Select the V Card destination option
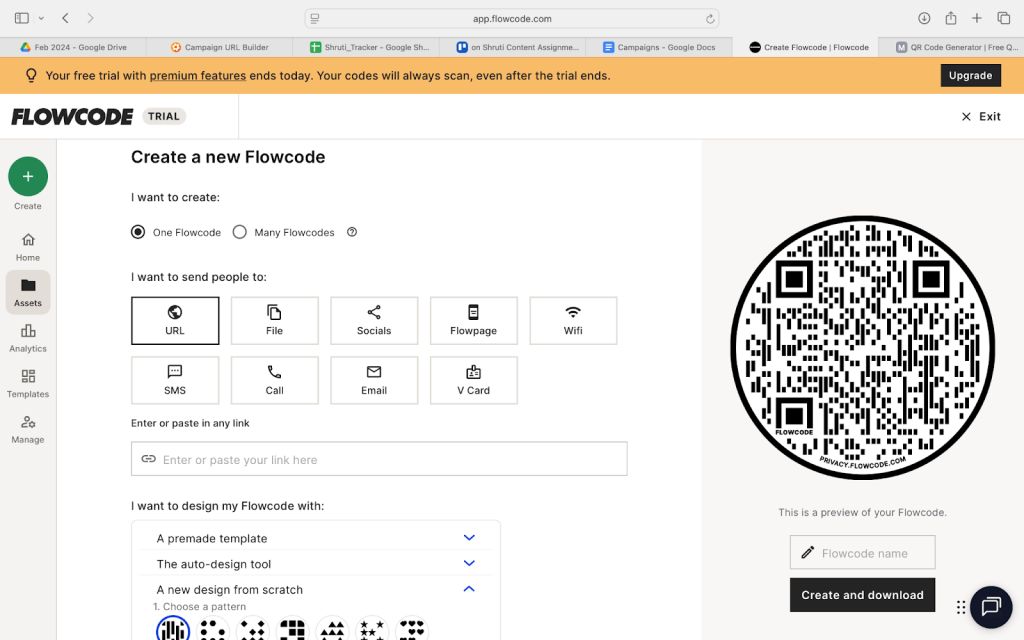Viewport: 1024px width, 640px height. [x=473, y=380]
